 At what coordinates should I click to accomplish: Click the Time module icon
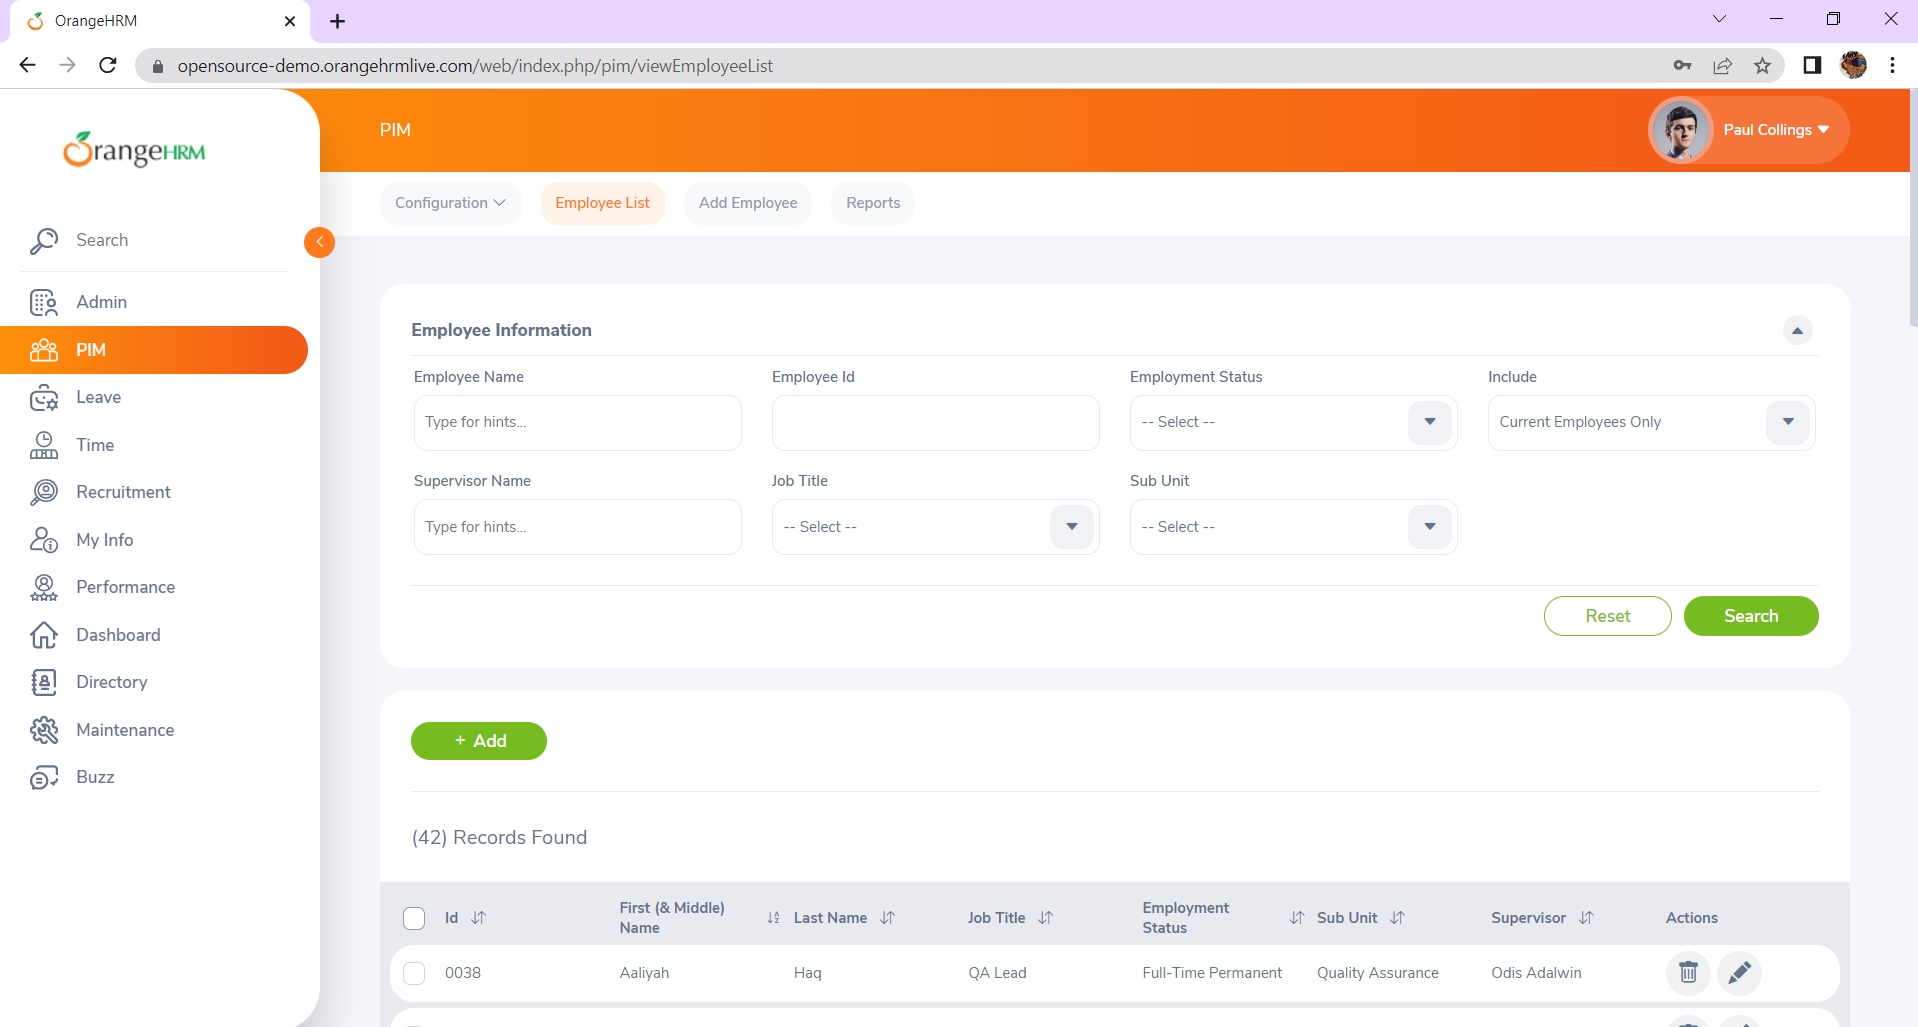(x=43, y=445)
